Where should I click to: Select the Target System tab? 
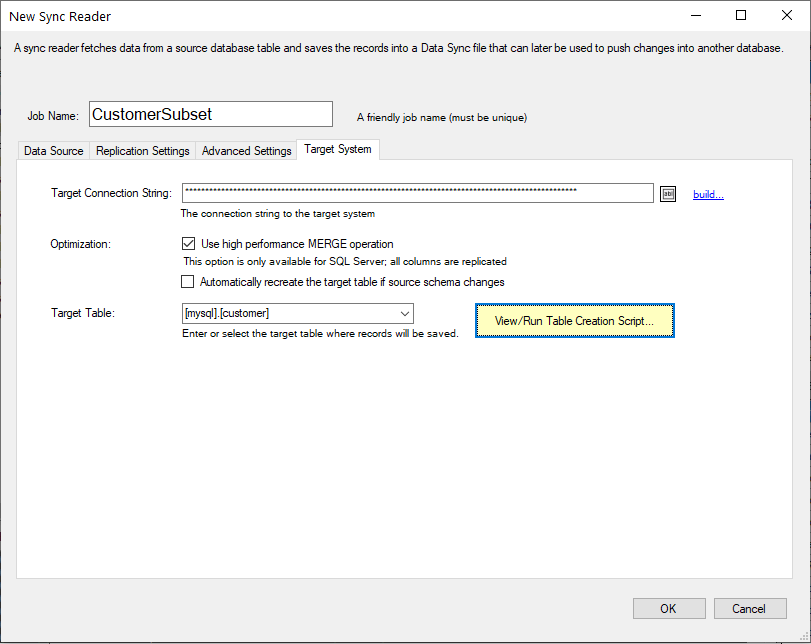[338, 150]
